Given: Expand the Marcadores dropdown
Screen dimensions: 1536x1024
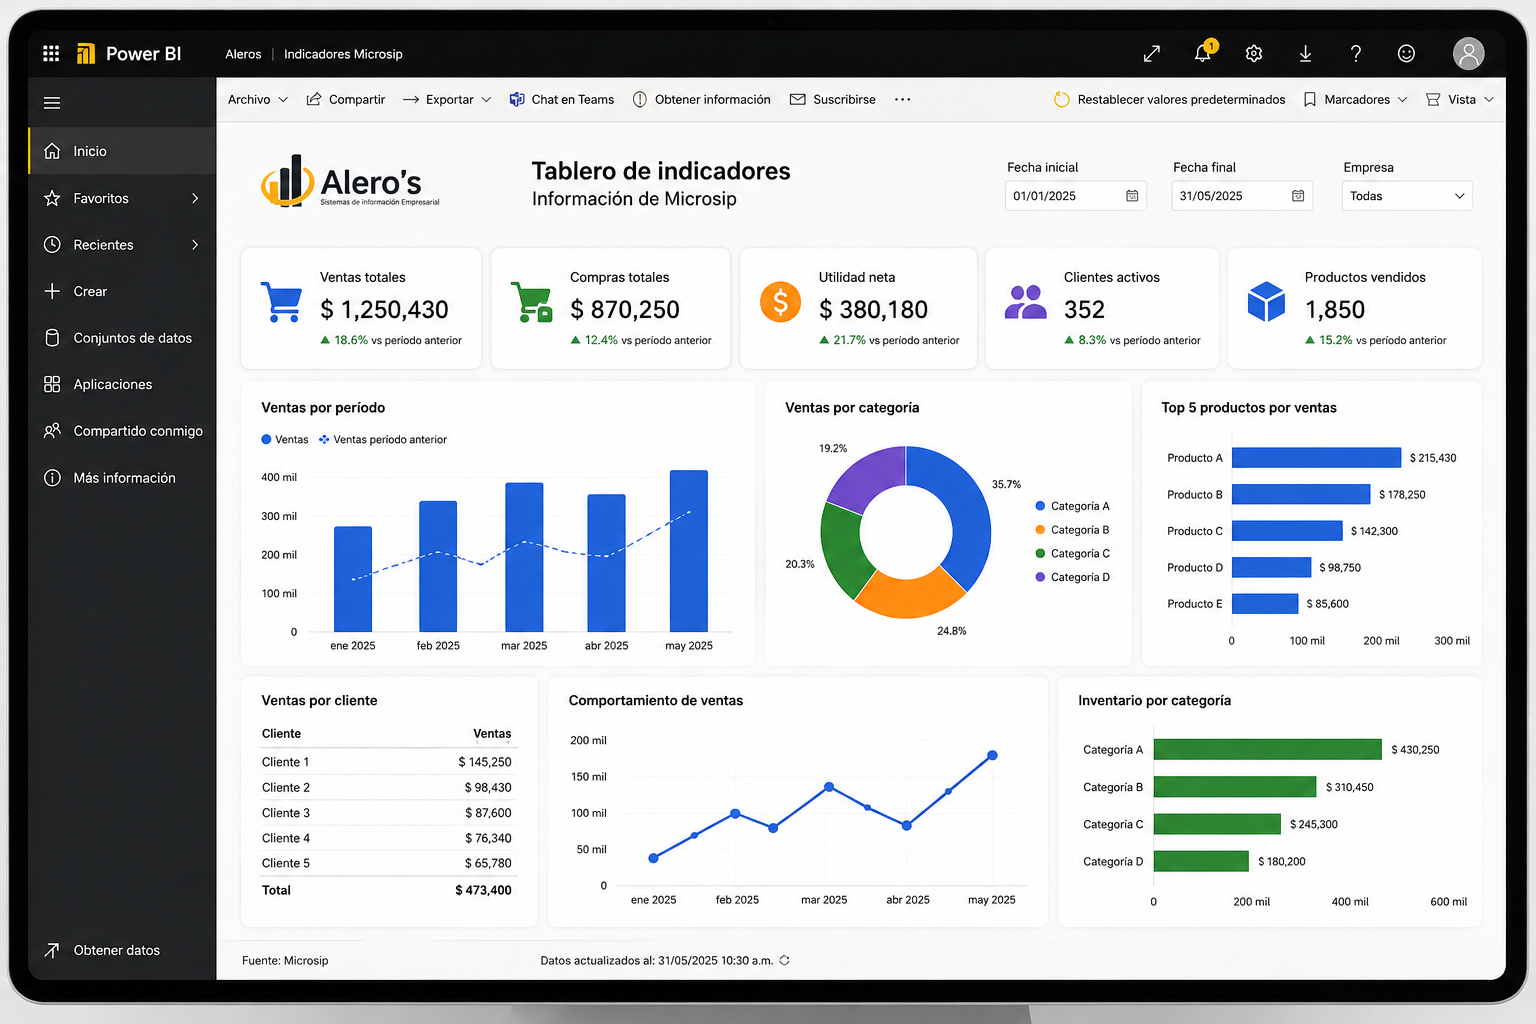Looking at the screenshot, I should 1355,100.
